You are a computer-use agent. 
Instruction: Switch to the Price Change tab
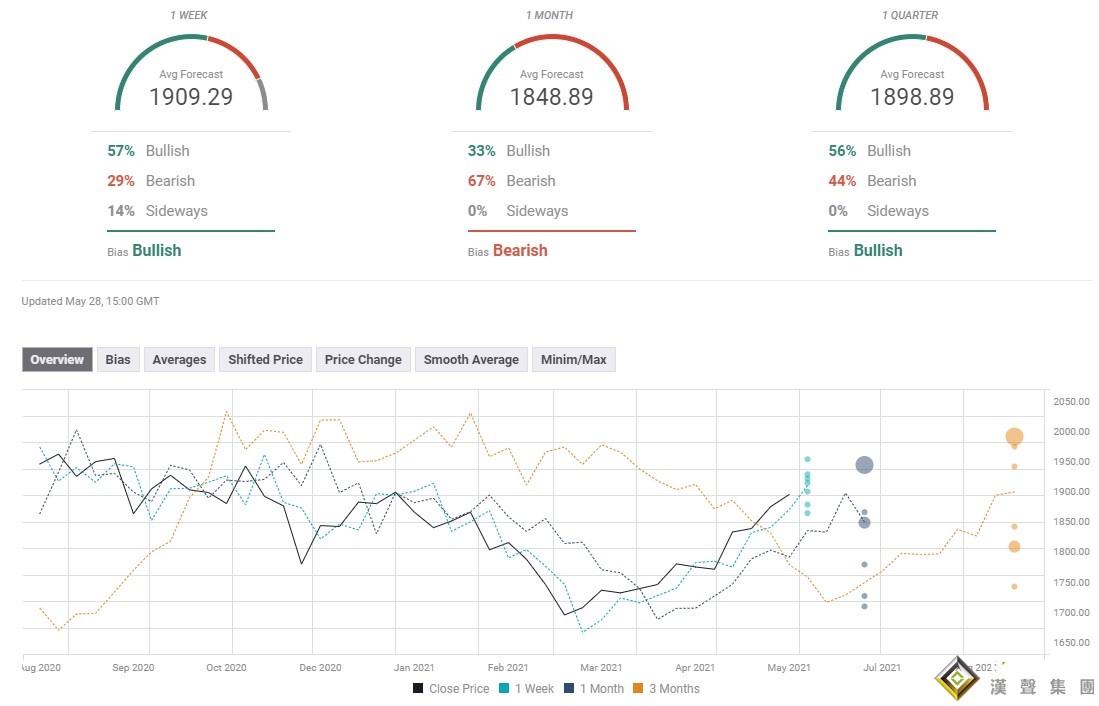(x=363, y=360)
